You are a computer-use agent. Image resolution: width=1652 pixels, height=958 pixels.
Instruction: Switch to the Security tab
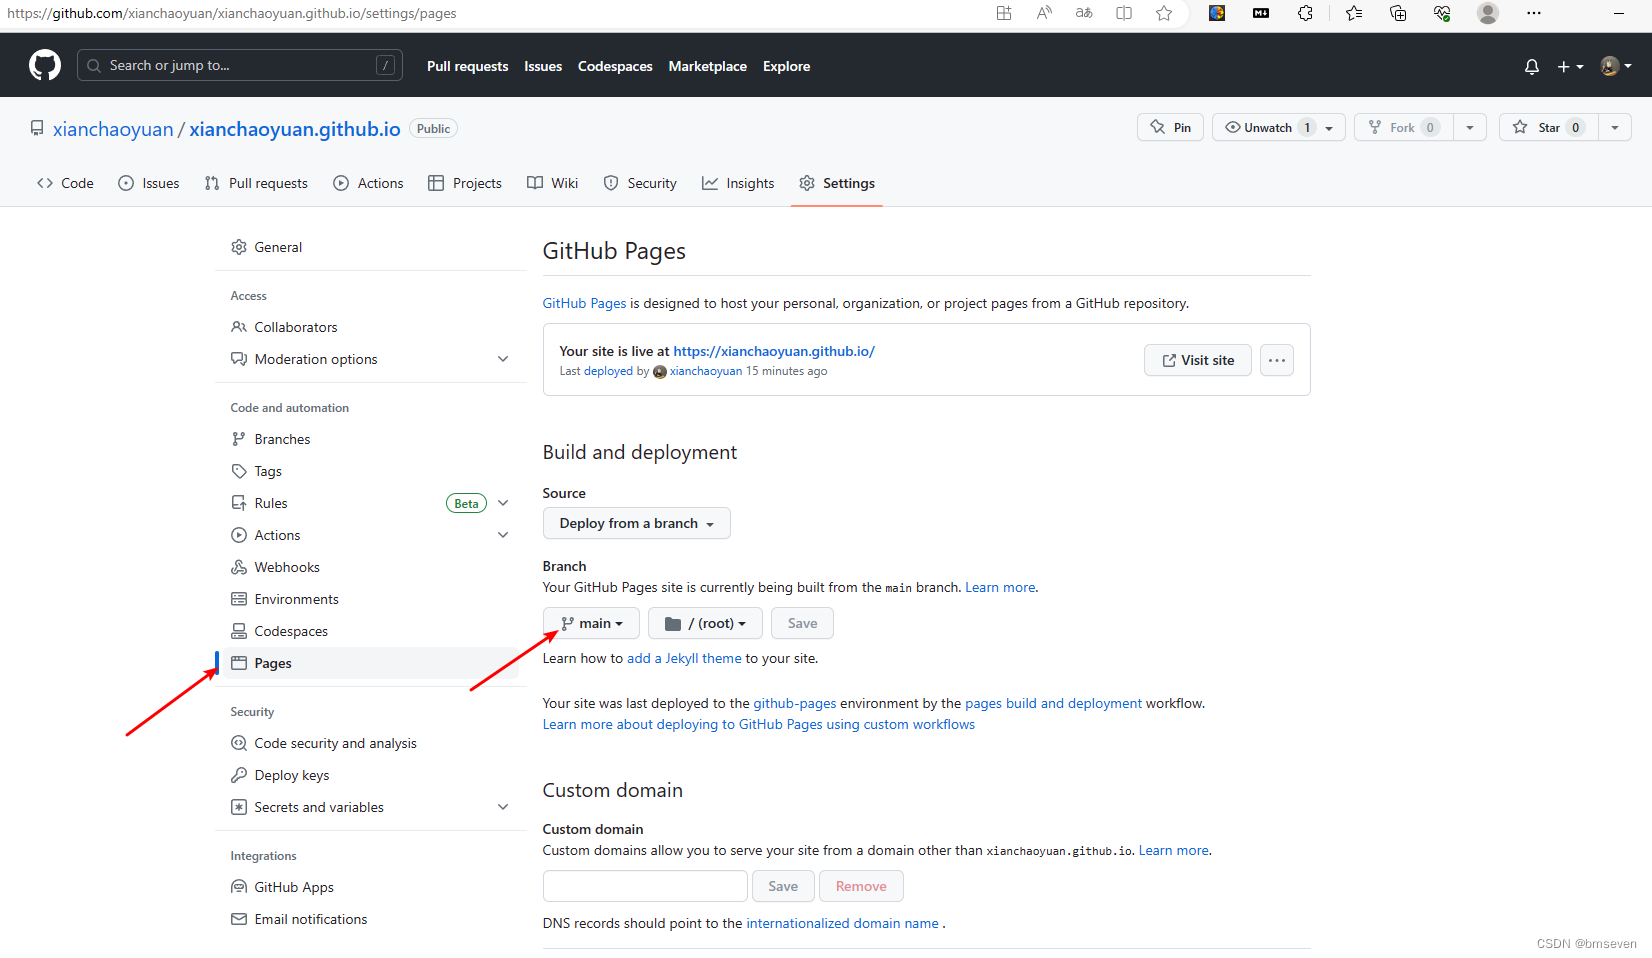coord(640,183)
